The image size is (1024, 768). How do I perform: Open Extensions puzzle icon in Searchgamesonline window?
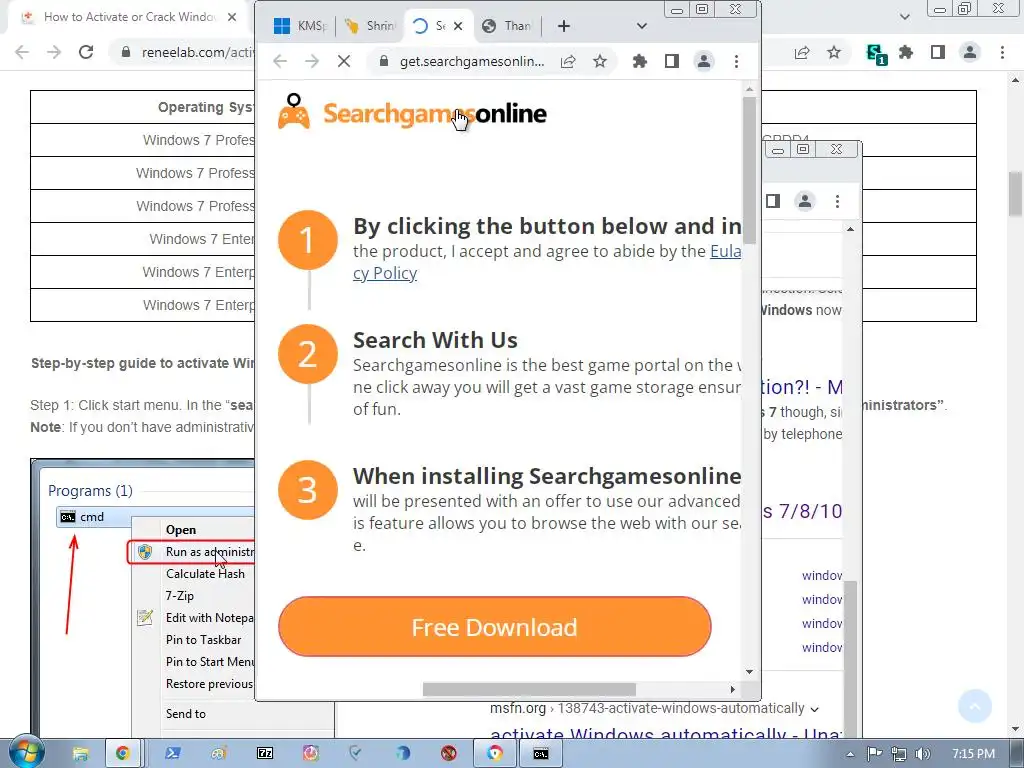(640, 61)
